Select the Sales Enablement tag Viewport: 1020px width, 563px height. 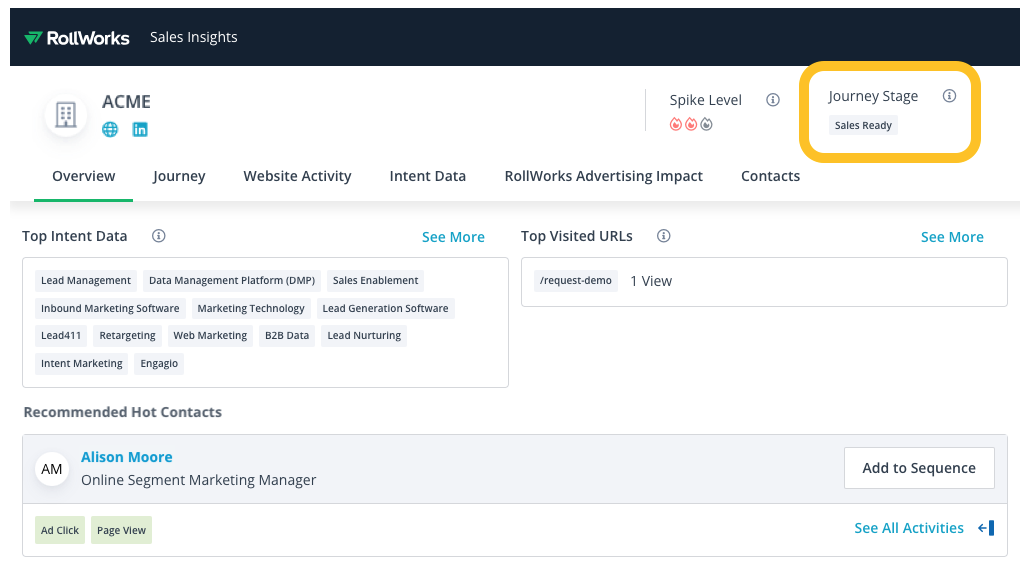(375, 281)
